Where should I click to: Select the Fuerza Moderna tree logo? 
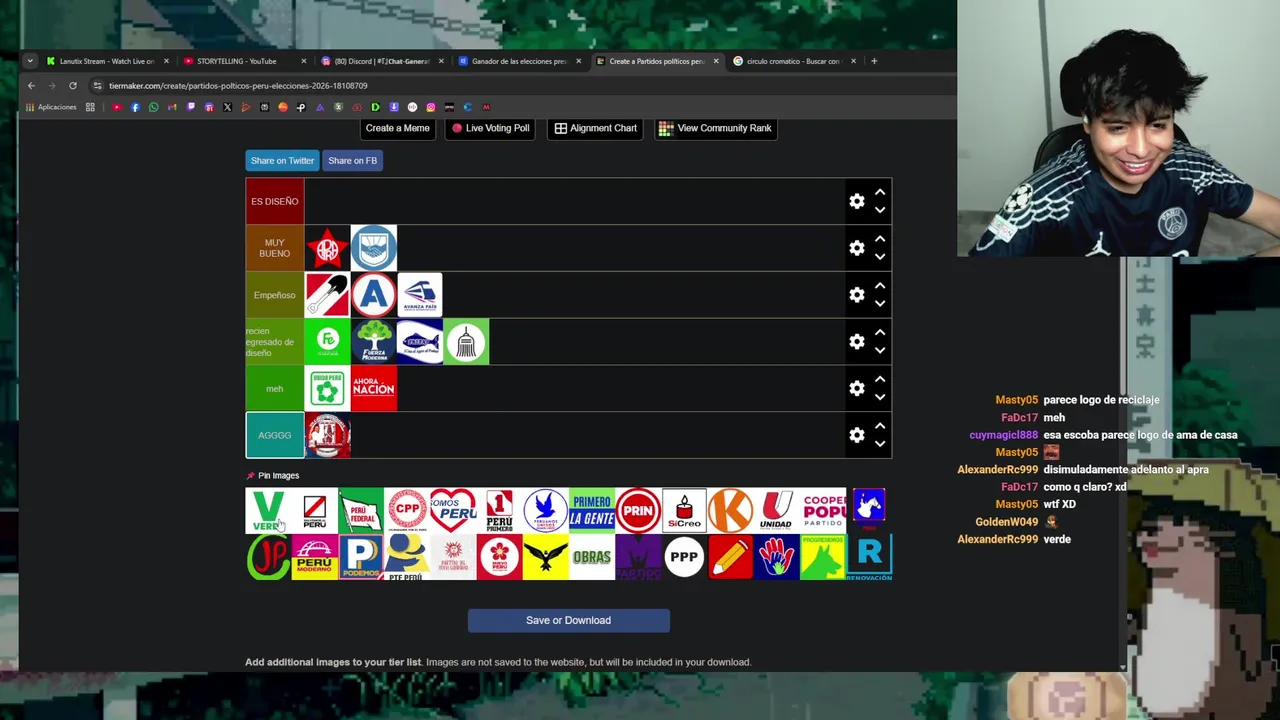coord(374,341)
